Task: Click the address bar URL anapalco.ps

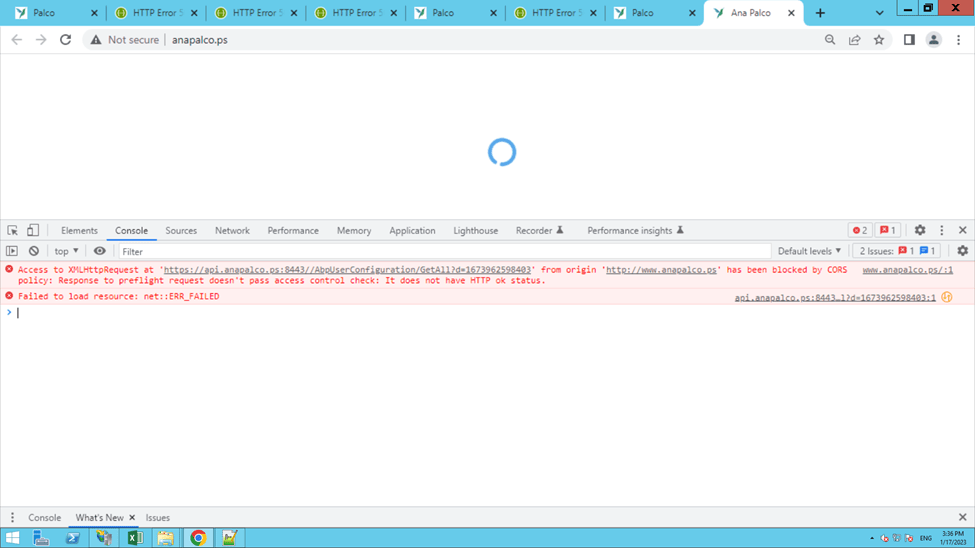Action: (200, 40)
